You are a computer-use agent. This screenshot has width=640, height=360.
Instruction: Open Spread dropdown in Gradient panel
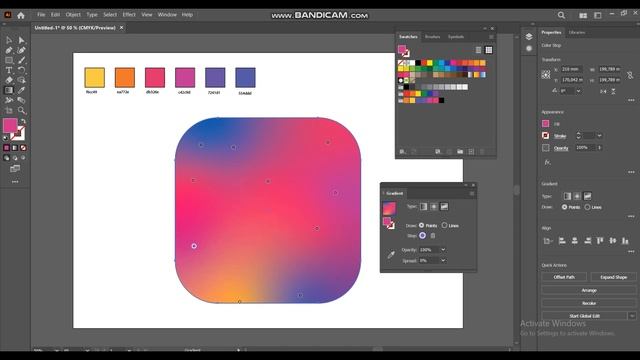tap(443, 260)
